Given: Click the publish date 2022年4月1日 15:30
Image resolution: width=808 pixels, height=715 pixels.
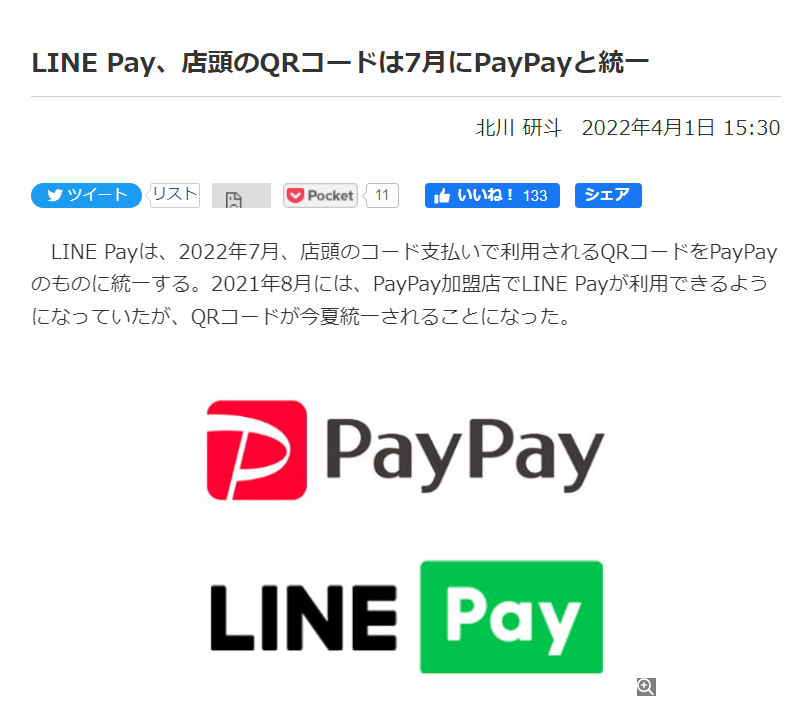Looking at the screenshot, I should point(681,128).
